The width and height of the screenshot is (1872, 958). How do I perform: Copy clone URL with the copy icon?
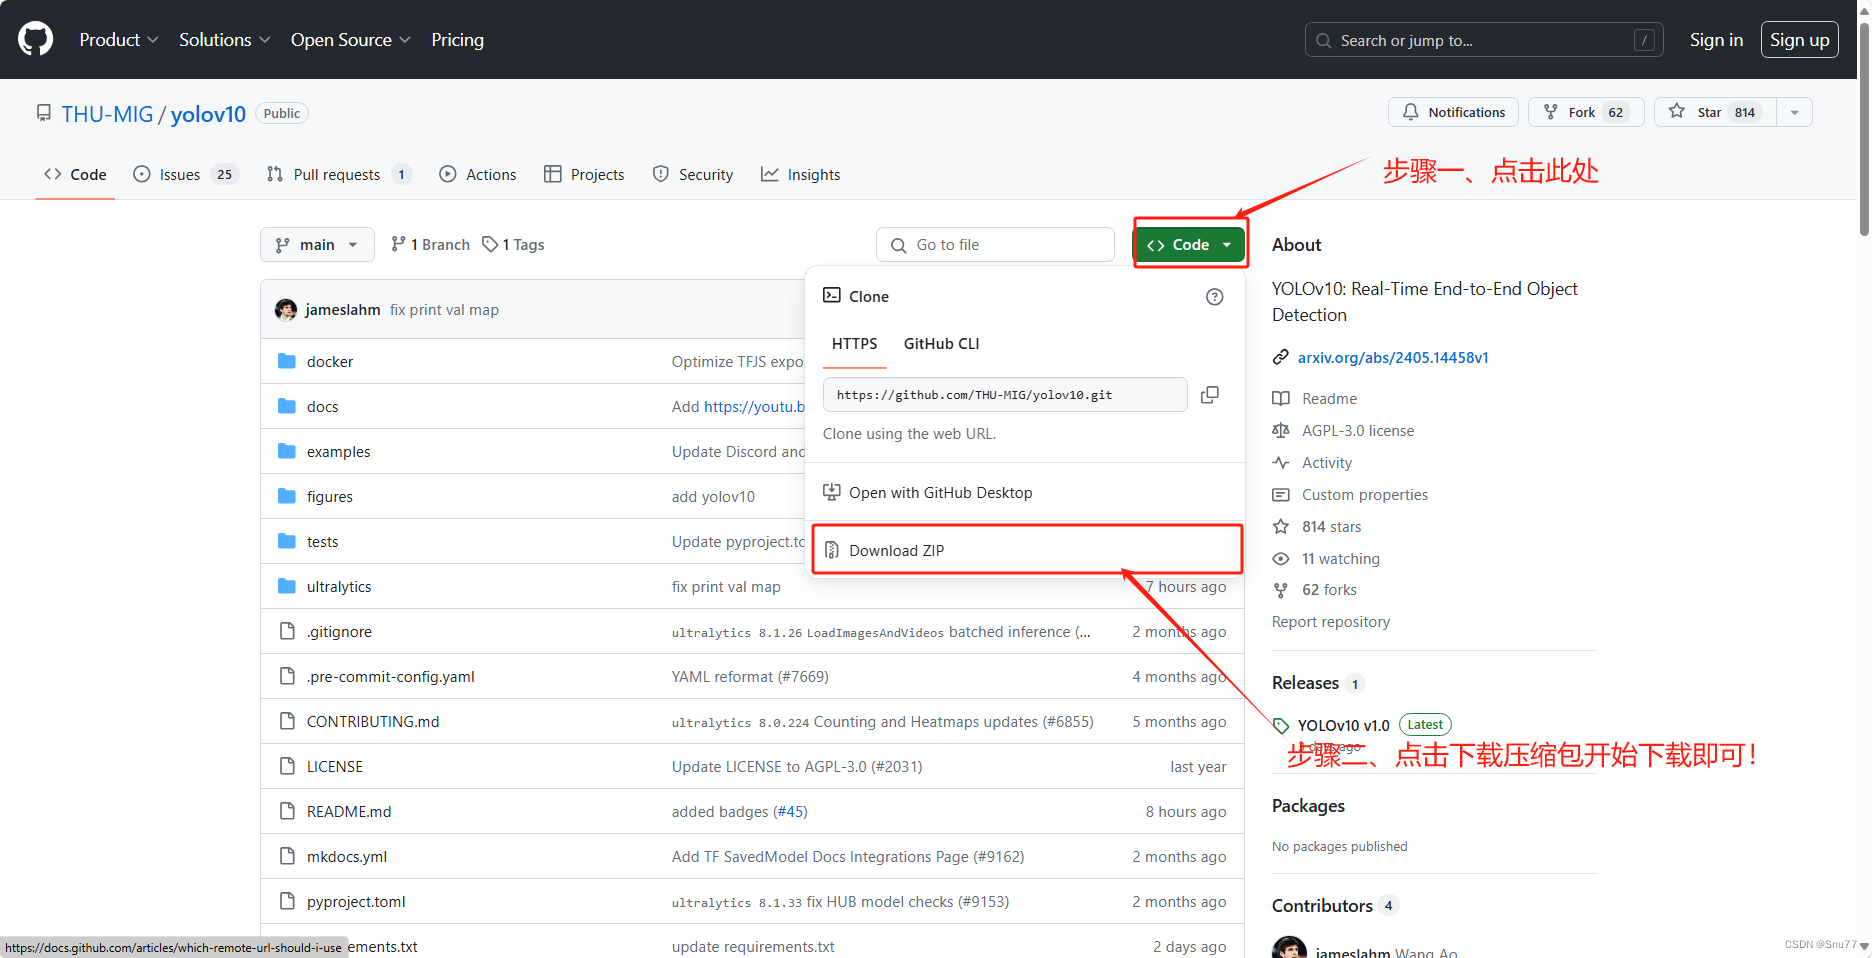pos(1209,395)
